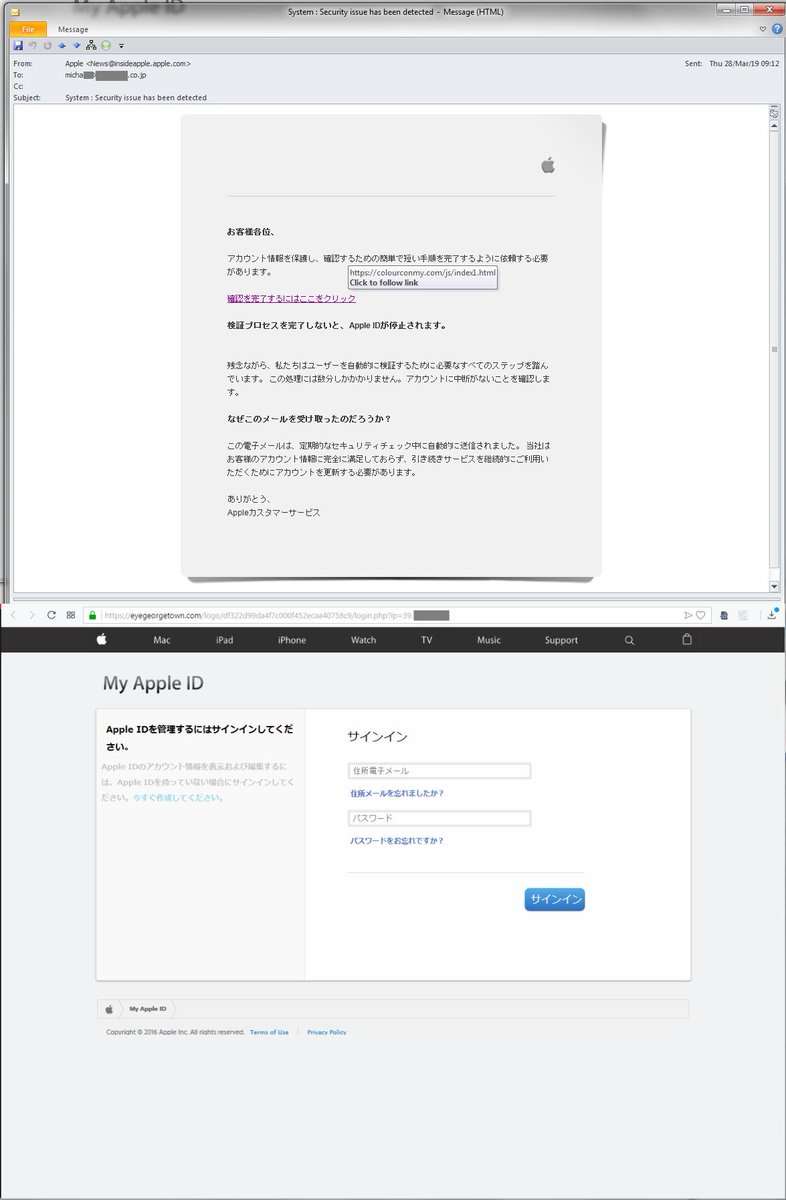Click the sender address News@insideapple.apple.com
Viewport: 786px width, 1200px height.
click(x=128, y=63)
